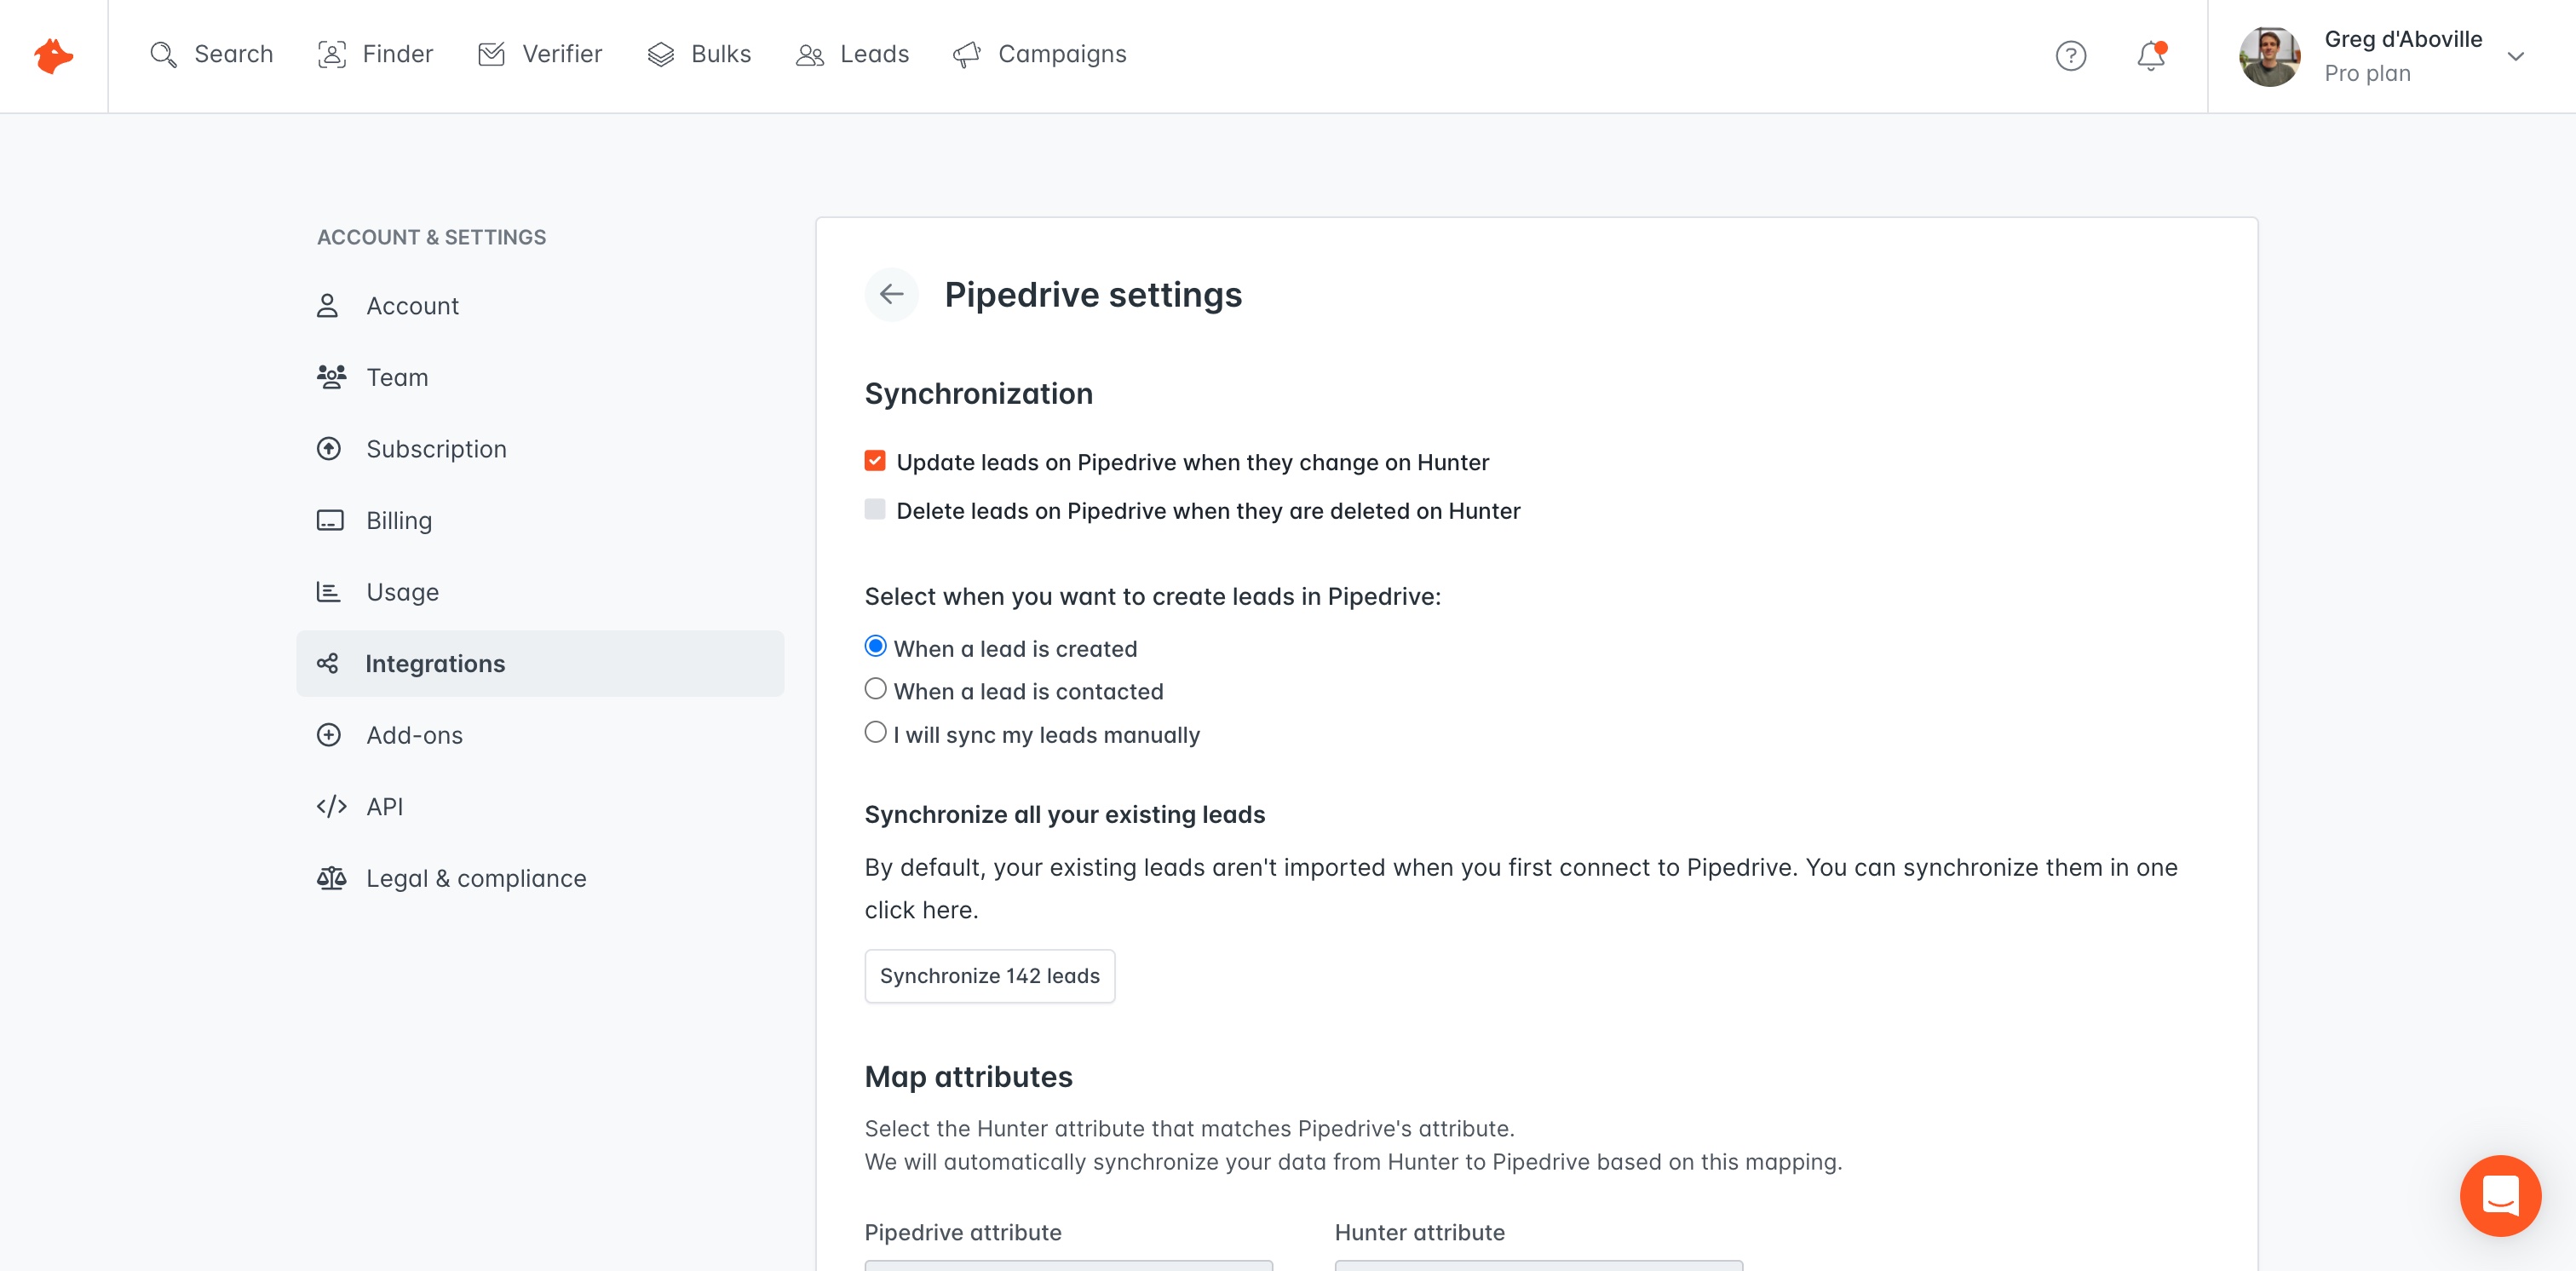The height and width of the screenshot is (1271, 2576).
Task: Click the Team group icon in sidebar
Action: [x=331, y=377]
